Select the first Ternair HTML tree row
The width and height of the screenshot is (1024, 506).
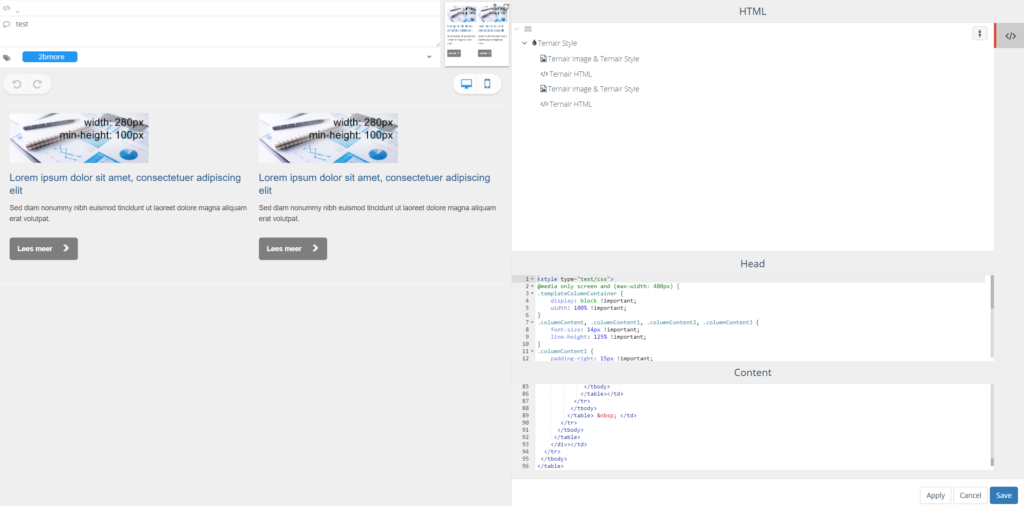(570, 74)
